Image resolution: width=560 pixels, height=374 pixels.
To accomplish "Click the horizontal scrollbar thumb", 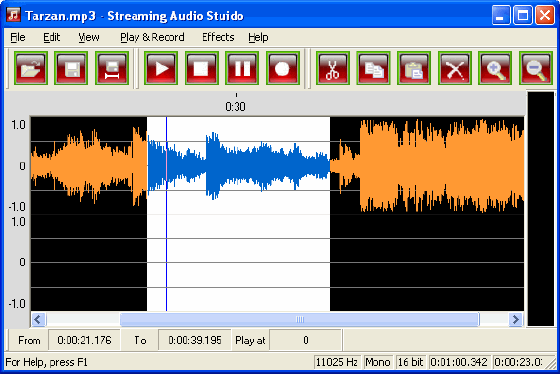I will pyautogui.click(x=300, y=319).
